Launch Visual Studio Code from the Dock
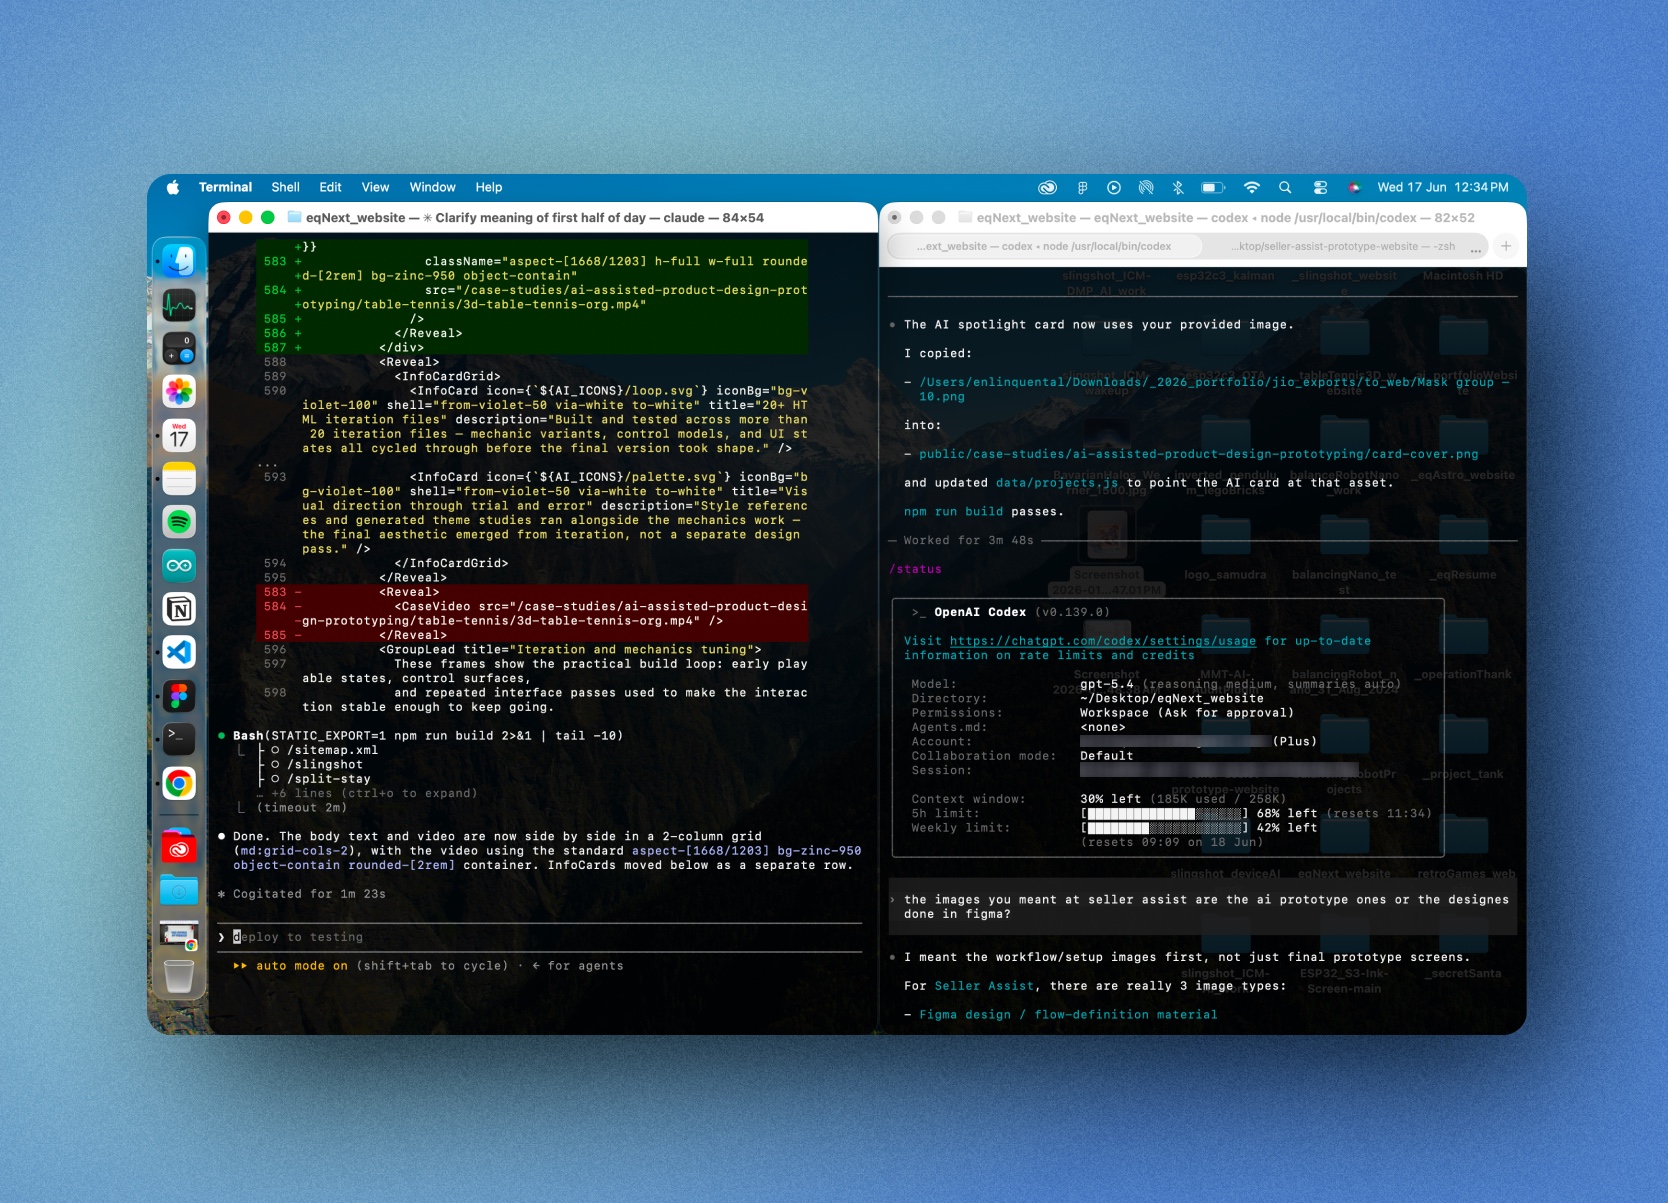This screenshot has height=1203, width=1668. (179, 653)
